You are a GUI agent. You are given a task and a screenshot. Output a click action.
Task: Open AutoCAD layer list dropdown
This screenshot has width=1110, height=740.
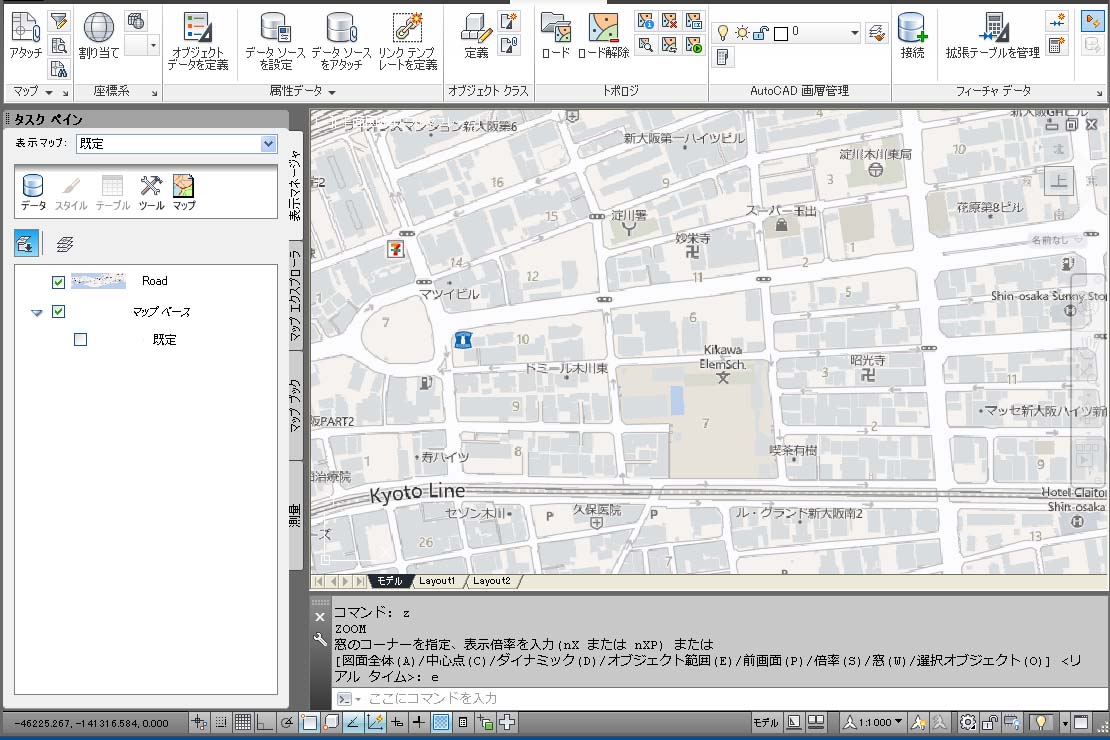click(x=854, y=33)
